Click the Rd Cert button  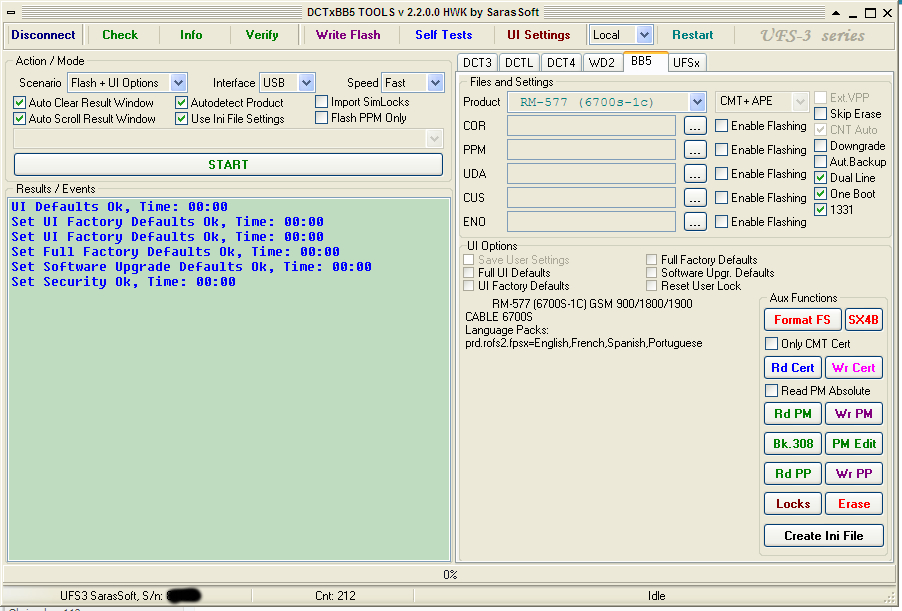pos(793,368)
